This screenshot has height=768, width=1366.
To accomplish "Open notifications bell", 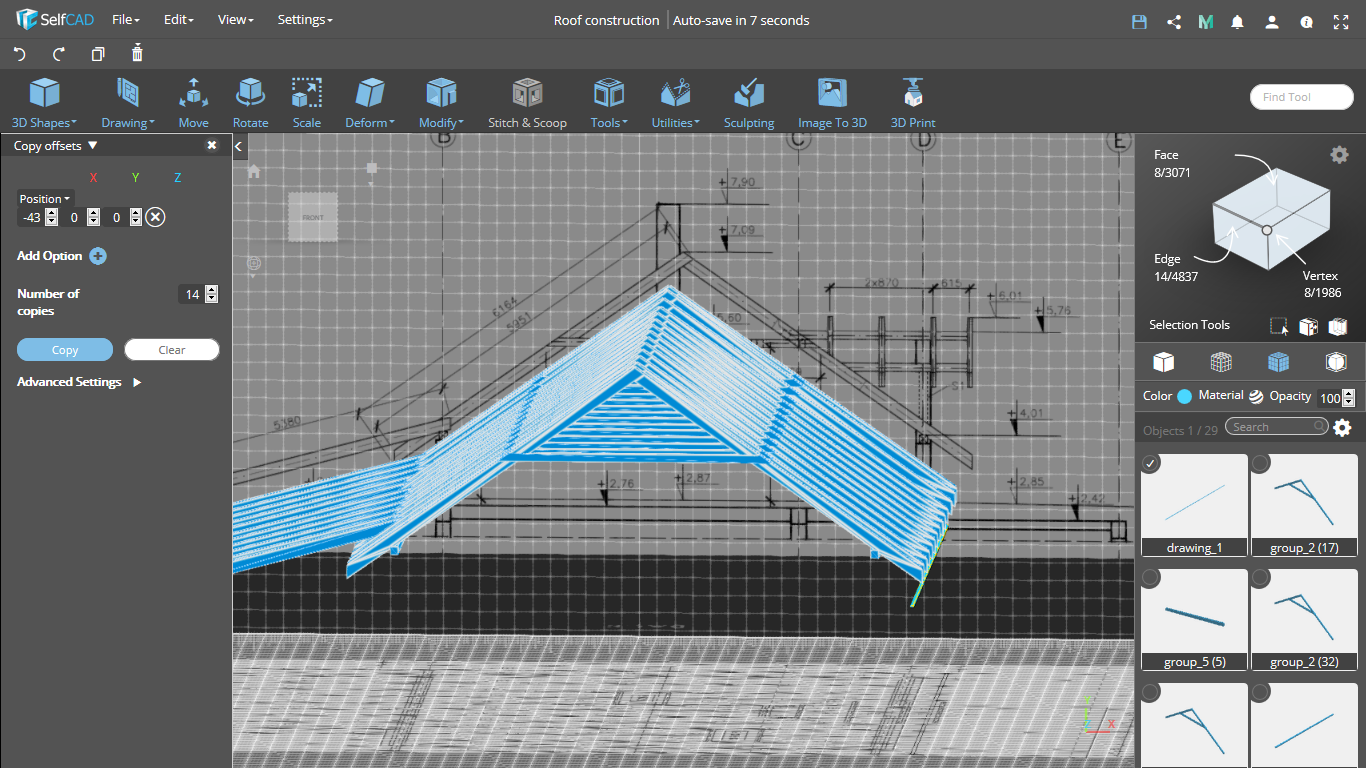I will point(1238,21).
